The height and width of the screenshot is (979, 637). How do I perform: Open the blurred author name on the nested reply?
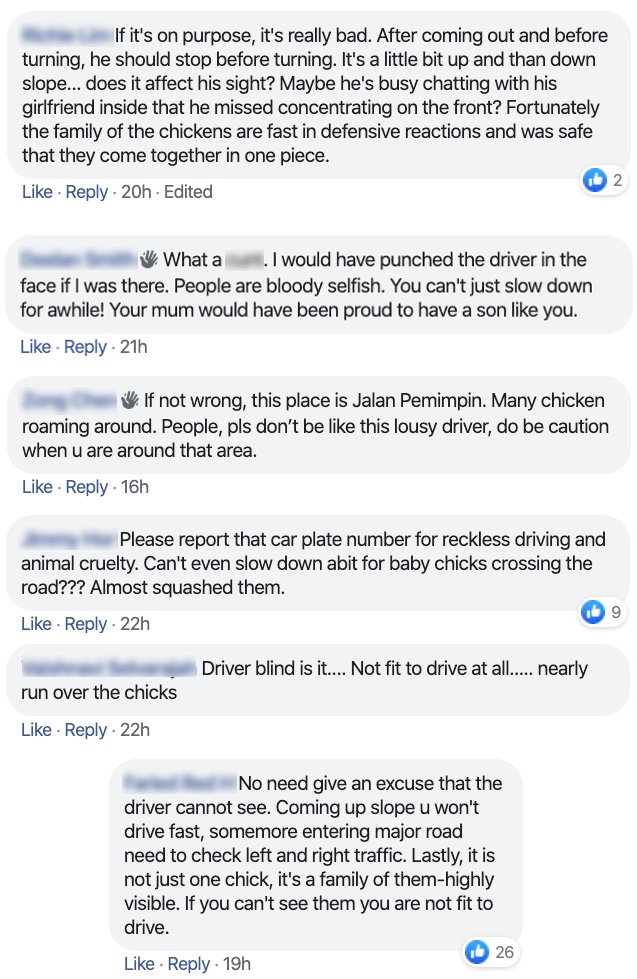click(x=180, y=783)
